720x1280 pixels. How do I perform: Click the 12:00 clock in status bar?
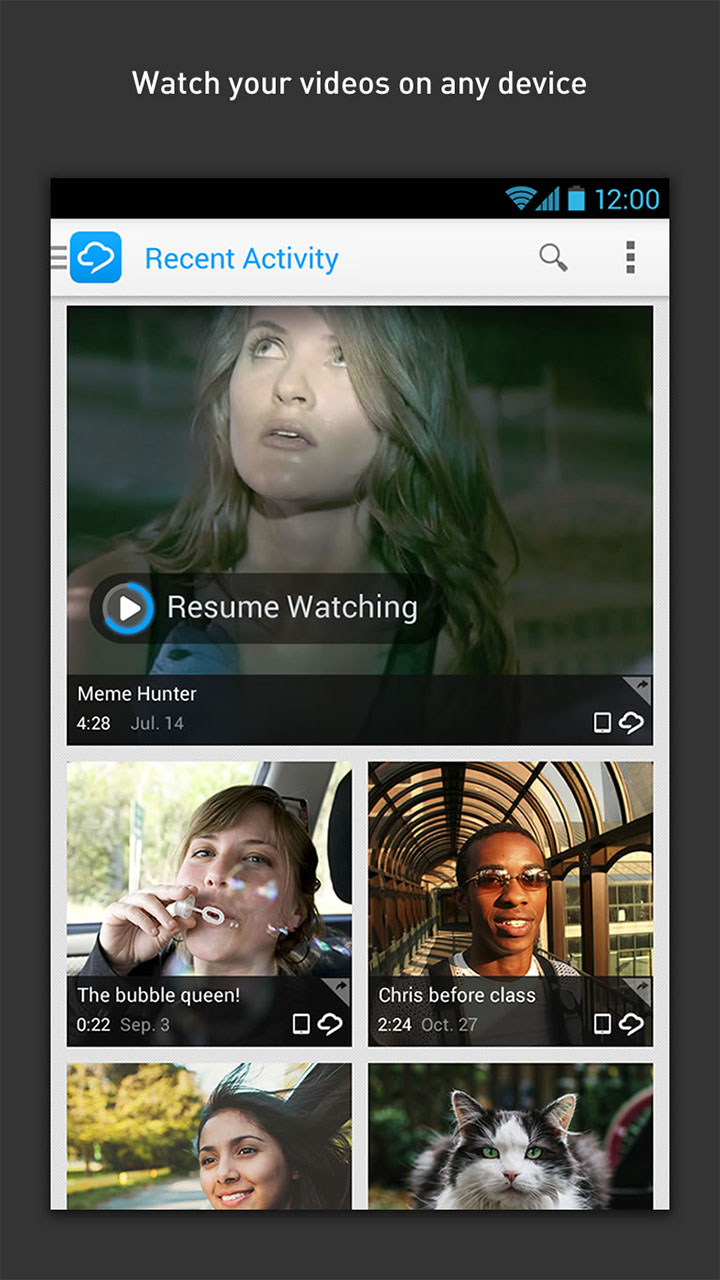[x=627, y=199]
